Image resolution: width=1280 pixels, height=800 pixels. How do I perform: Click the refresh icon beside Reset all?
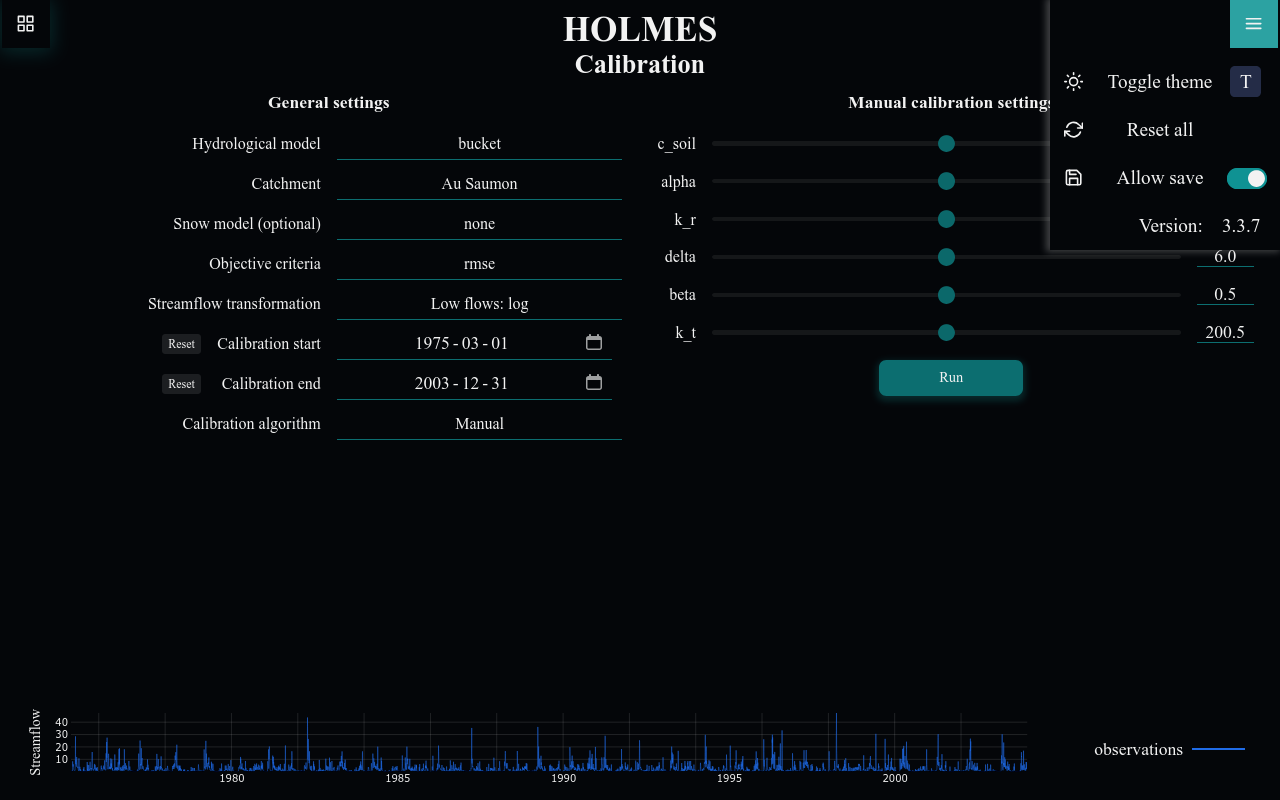pyautogui.click(x=1073, y=130)
